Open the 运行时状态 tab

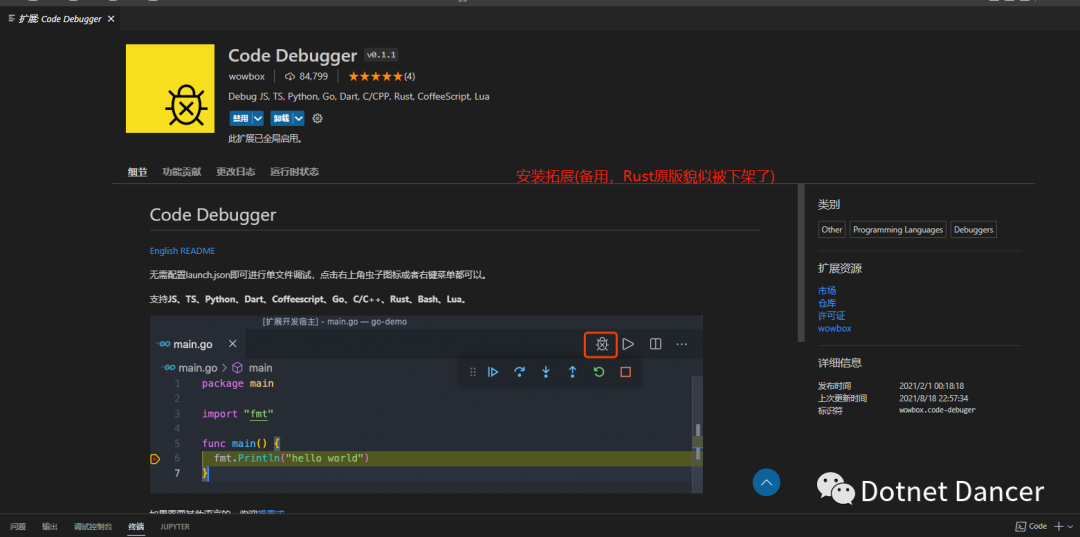coord(294,172)
